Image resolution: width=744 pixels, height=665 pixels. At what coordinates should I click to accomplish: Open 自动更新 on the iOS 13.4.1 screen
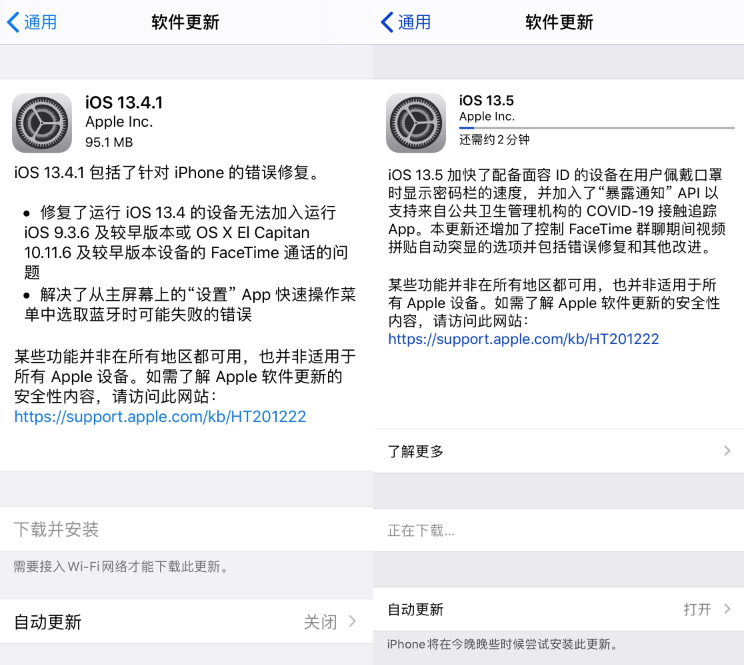(186, 622)
